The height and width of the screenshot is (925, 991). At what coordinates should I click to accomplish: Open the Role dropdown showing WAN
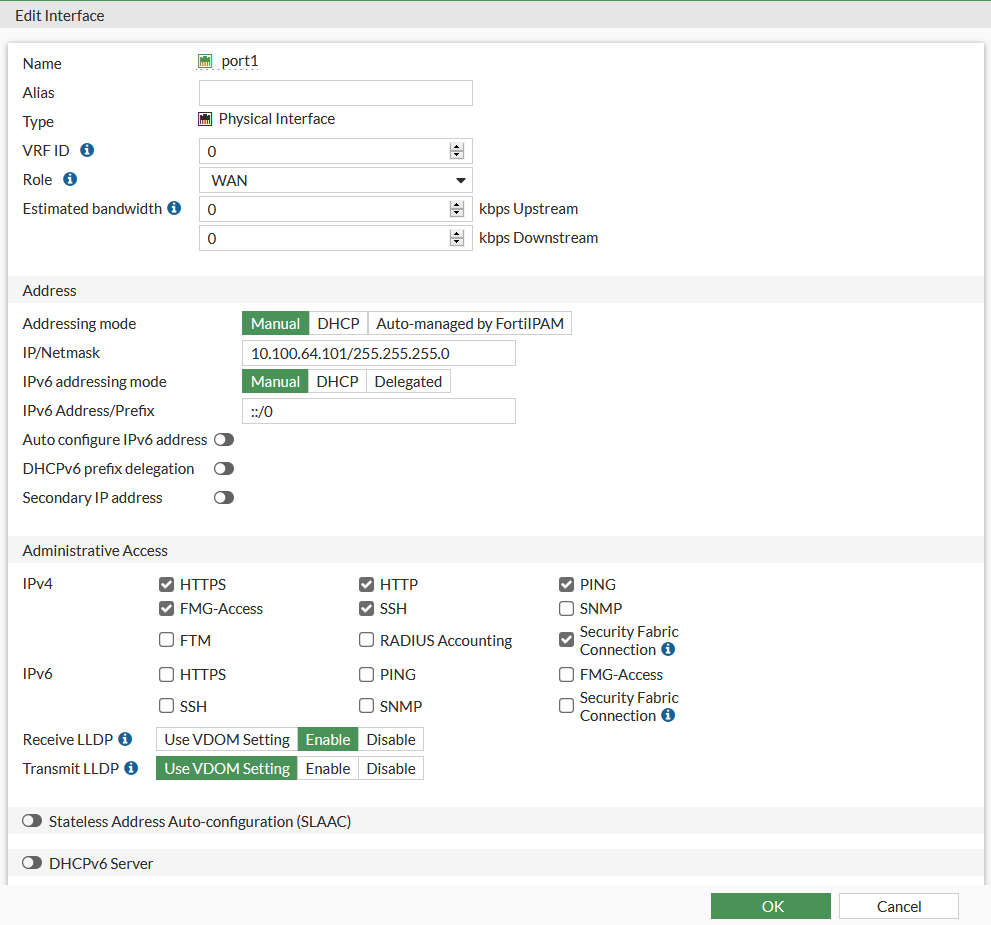click(335, 180)
